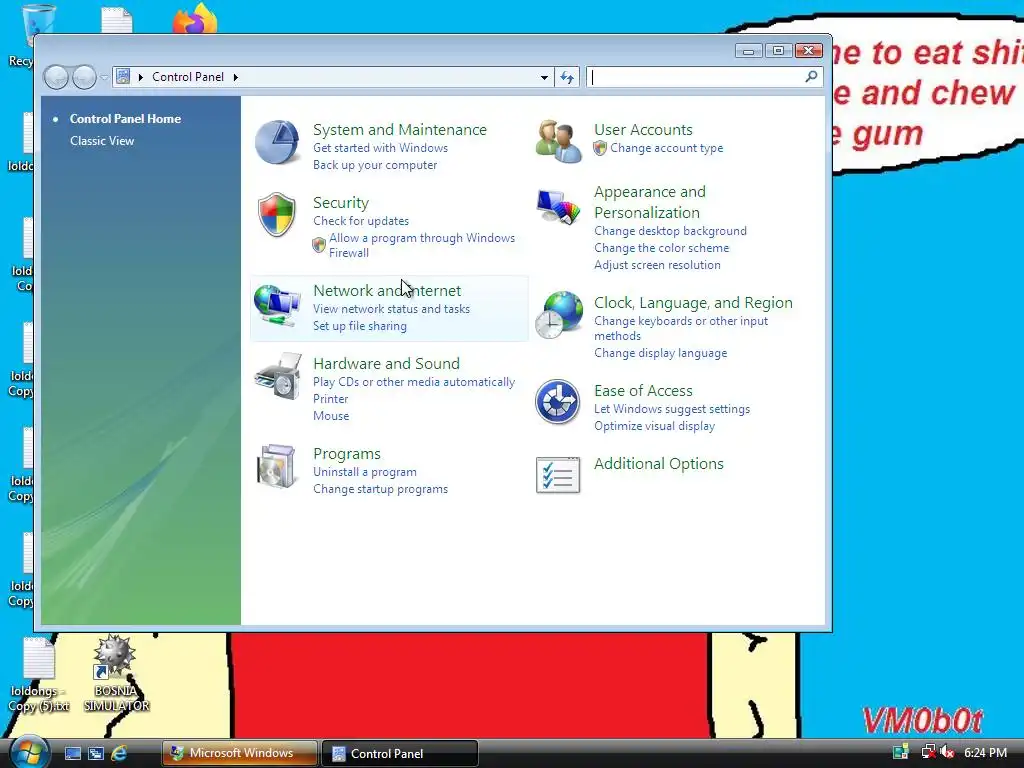Click the Show Desktop quick launch icon
The width and height of the screenshot is (1024, 768).
tap(72, 754)
